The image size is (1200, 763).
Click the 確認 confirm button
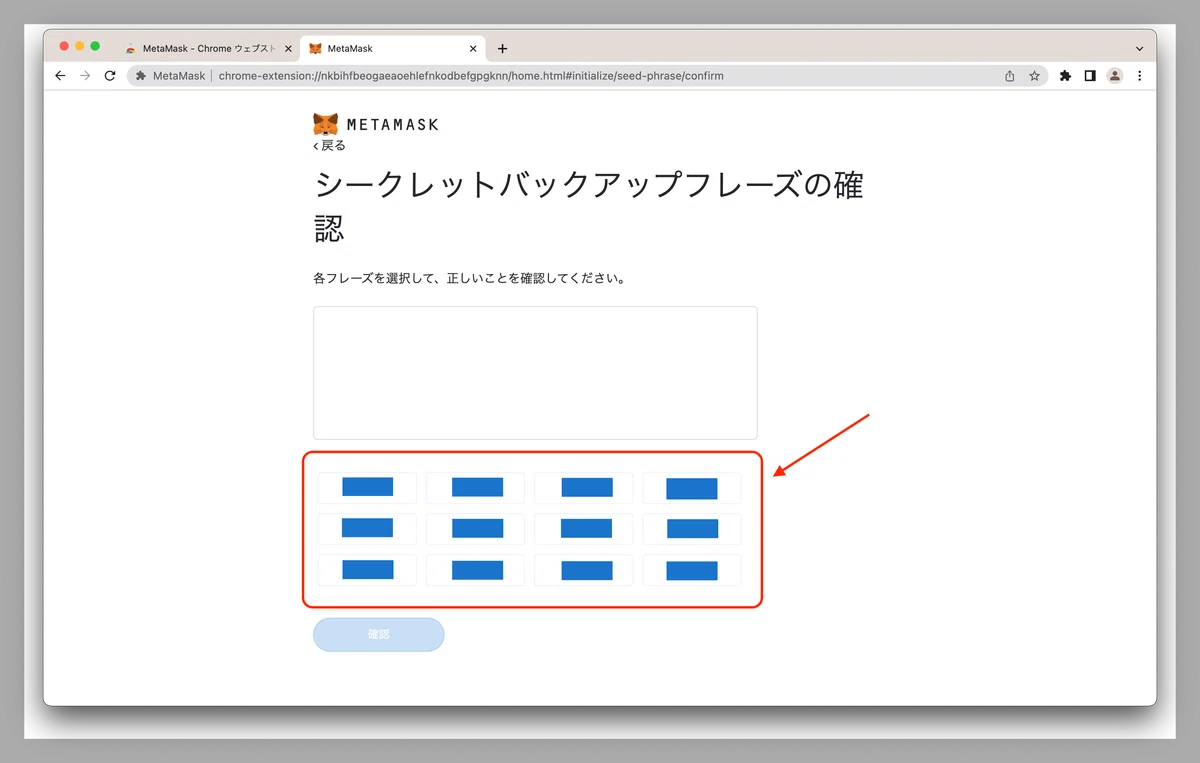[378, 635]
